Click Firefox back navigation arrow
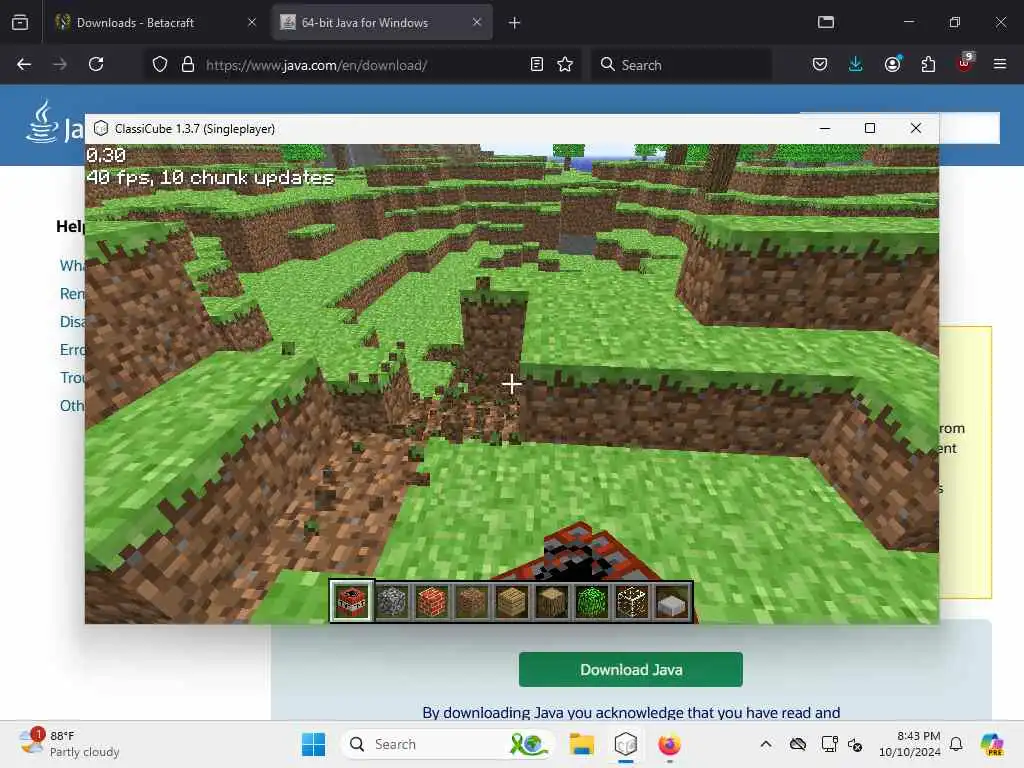This screenshot has height=768, width=1024. (24, 64)
